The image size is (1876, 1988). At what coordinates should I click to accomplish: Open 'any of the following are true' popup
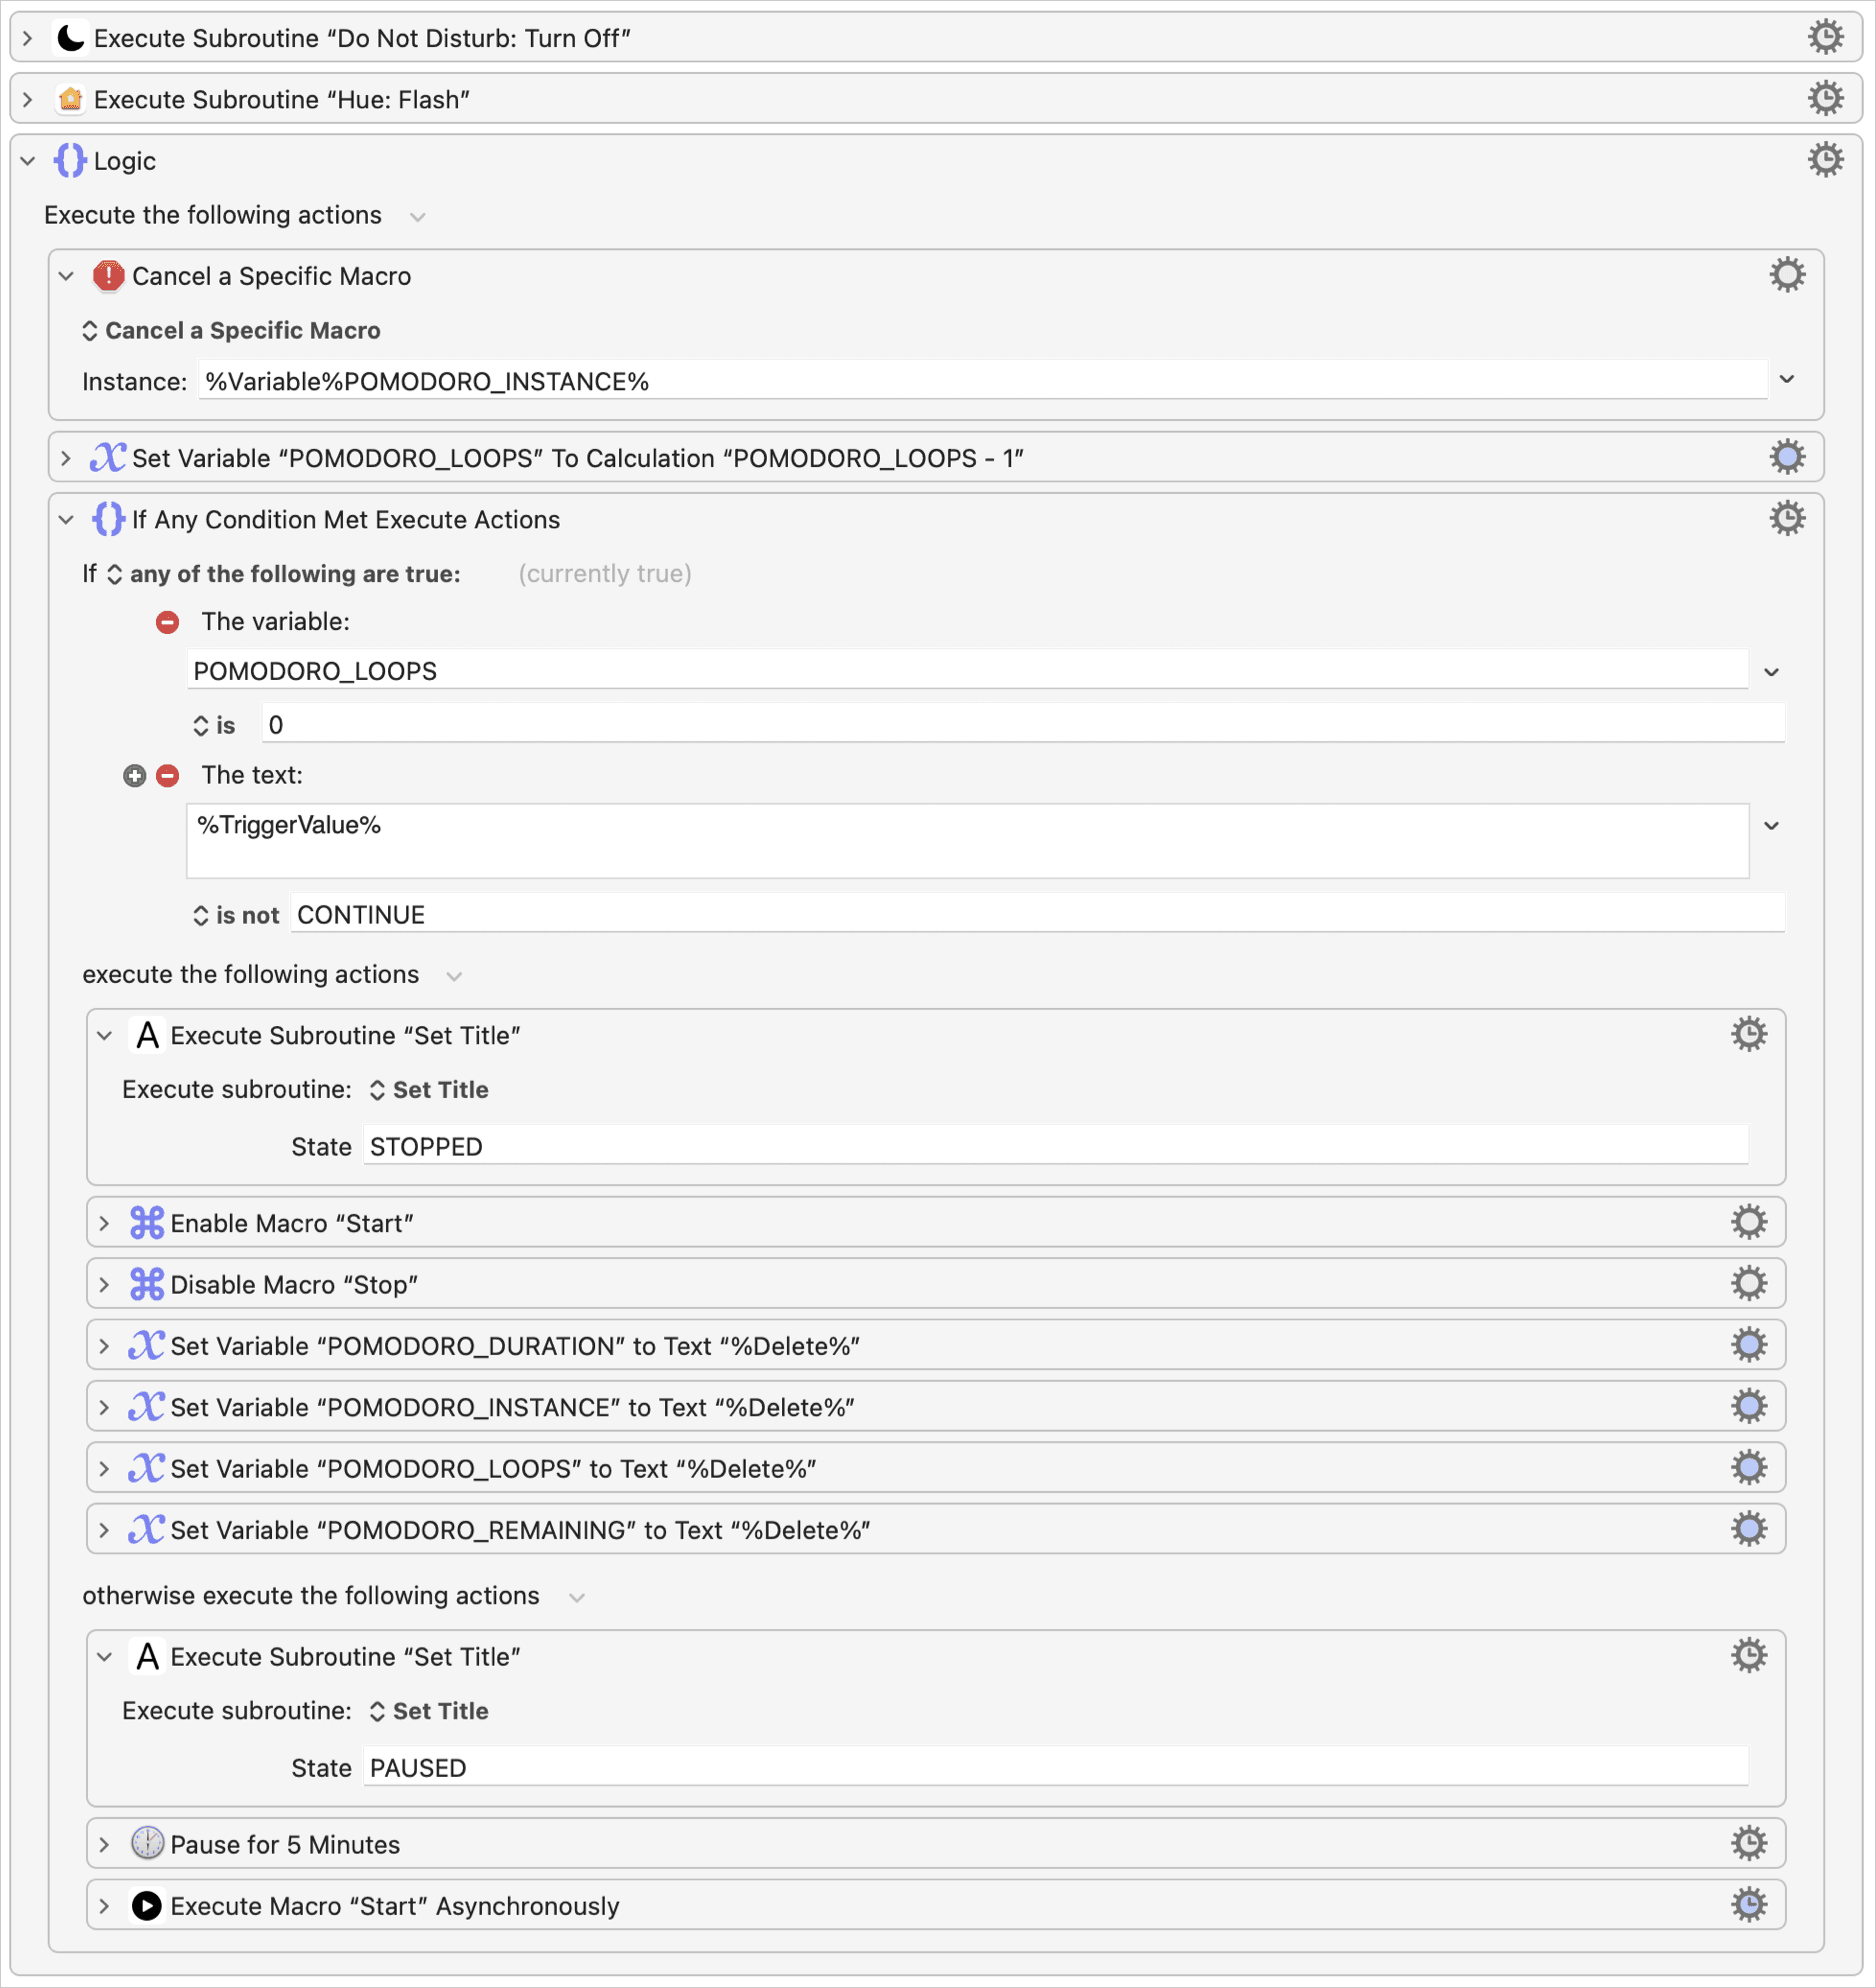coord(283,574)
